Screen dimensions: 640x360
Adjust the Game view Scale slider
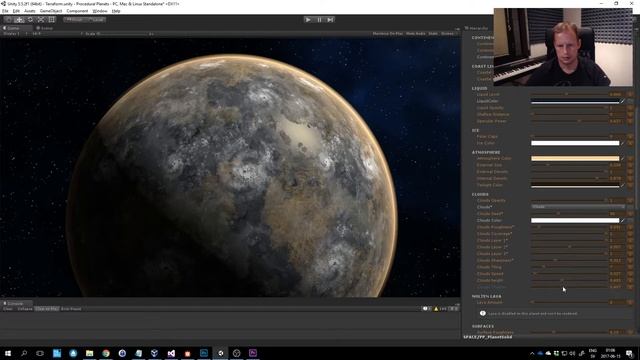click(x=122, y=33)
